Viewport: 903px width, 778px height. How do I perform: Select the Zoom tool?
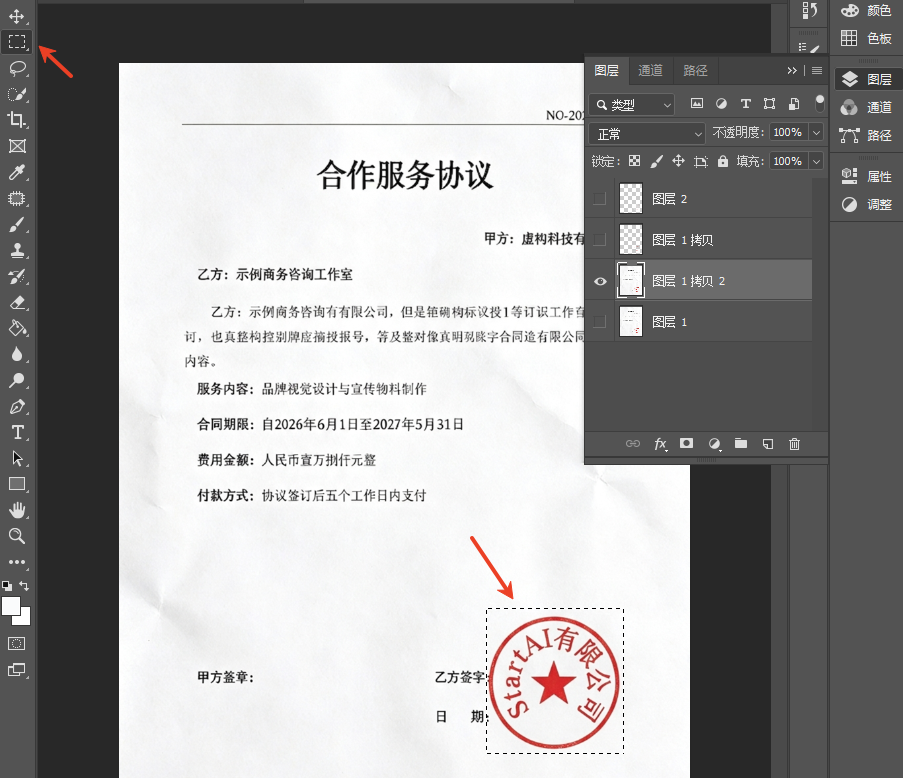point(17,536)
